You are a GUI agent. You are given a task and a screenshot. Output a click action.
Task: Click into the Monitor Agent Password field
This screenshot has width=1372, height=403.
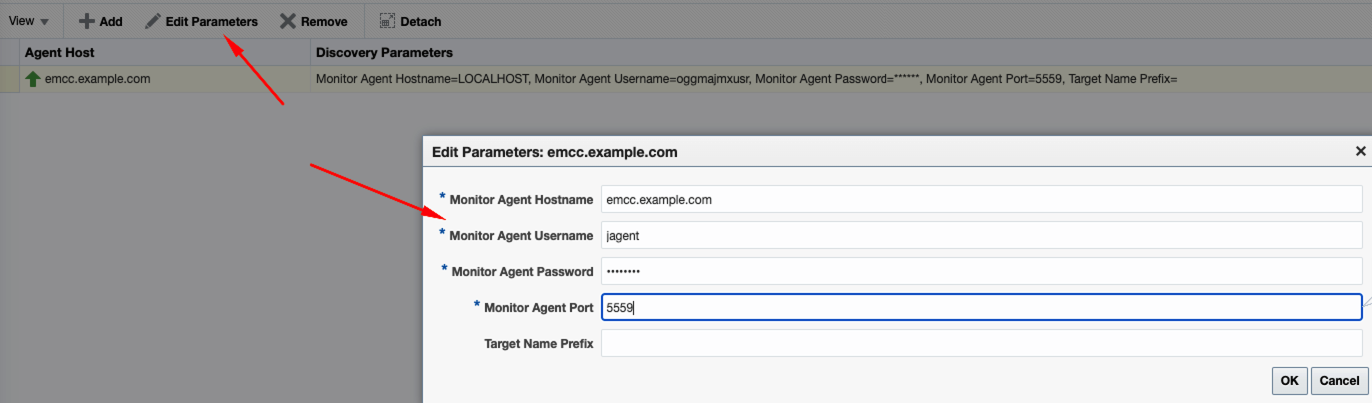pos(981,272)
